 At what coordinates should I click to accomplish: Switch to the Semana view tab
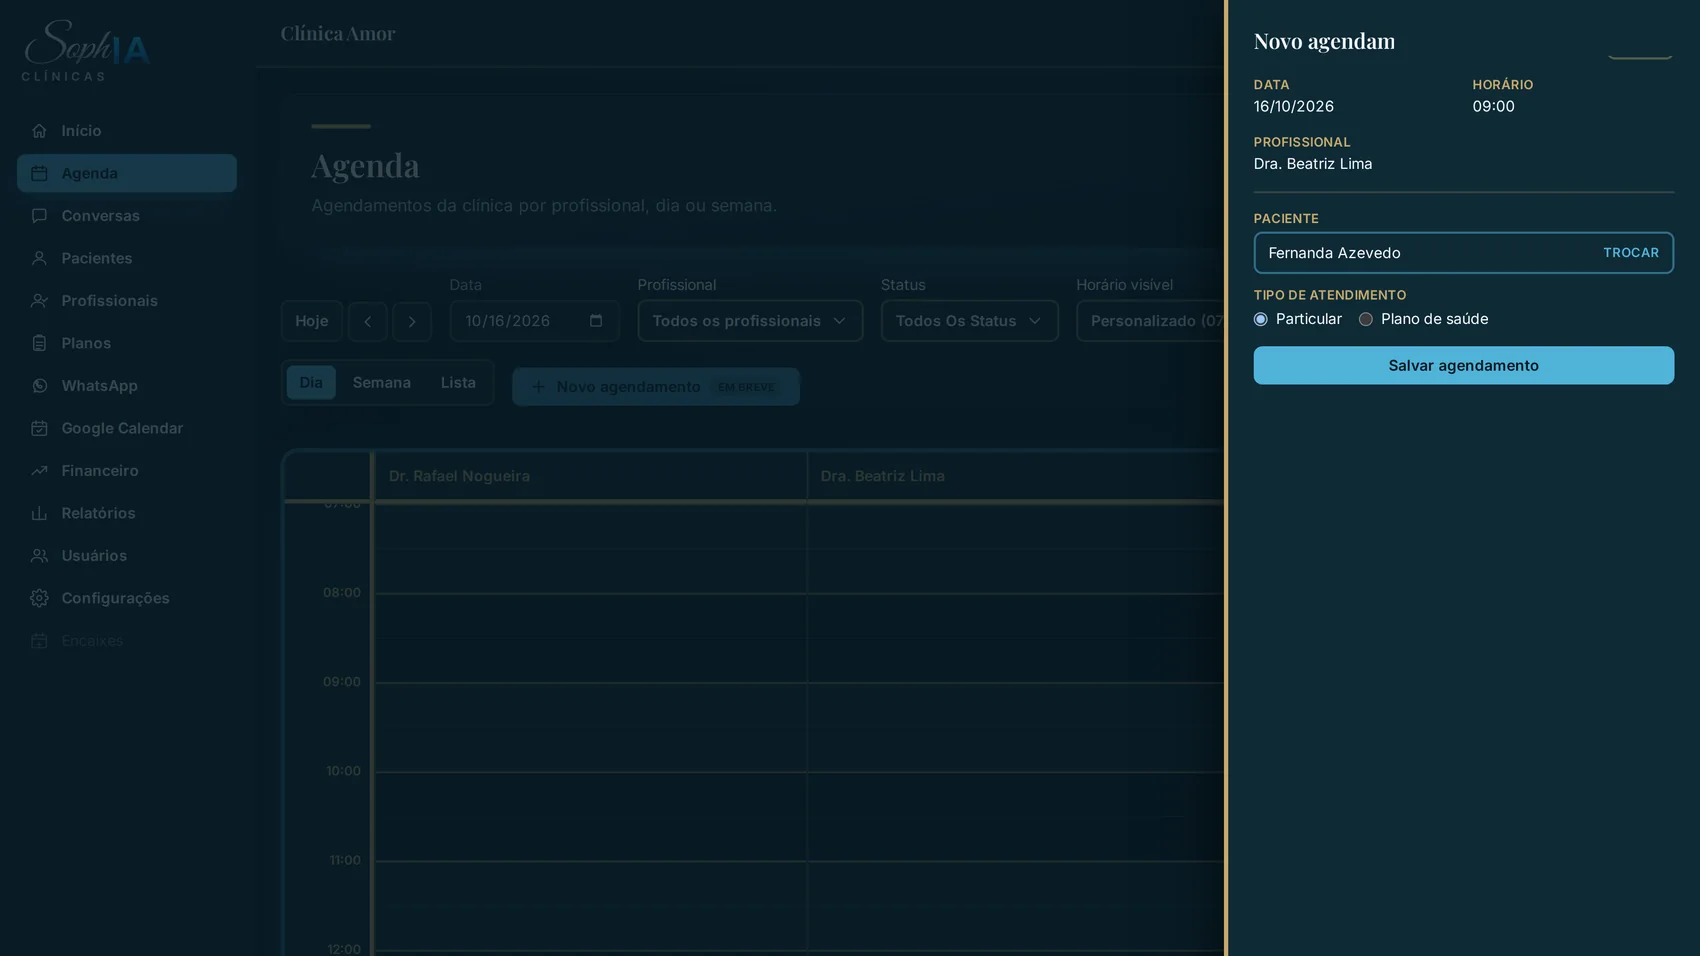point(382,383)
